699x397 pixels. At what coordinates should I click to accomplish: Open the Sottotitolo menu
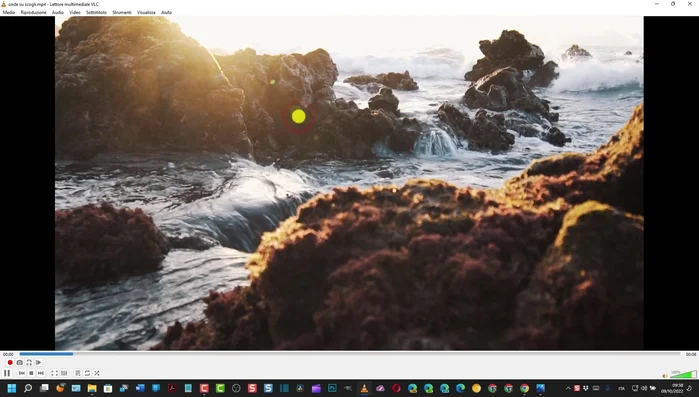[96, 12]
